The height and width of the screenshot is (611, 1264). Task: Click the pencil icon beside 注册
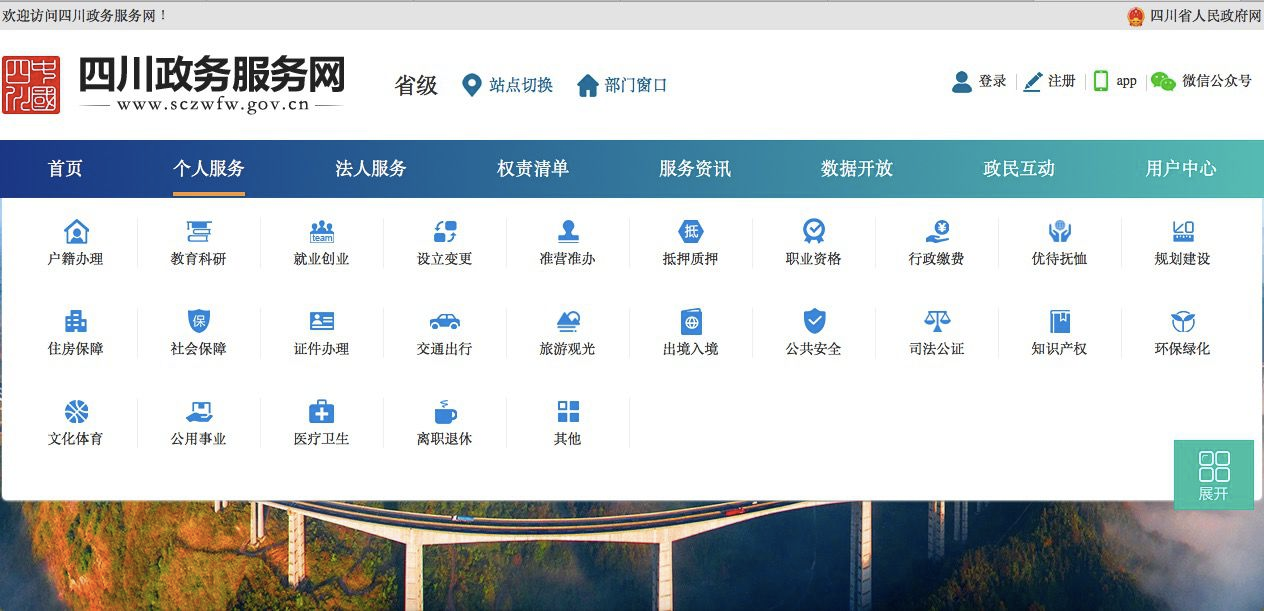click(1033, 82)
